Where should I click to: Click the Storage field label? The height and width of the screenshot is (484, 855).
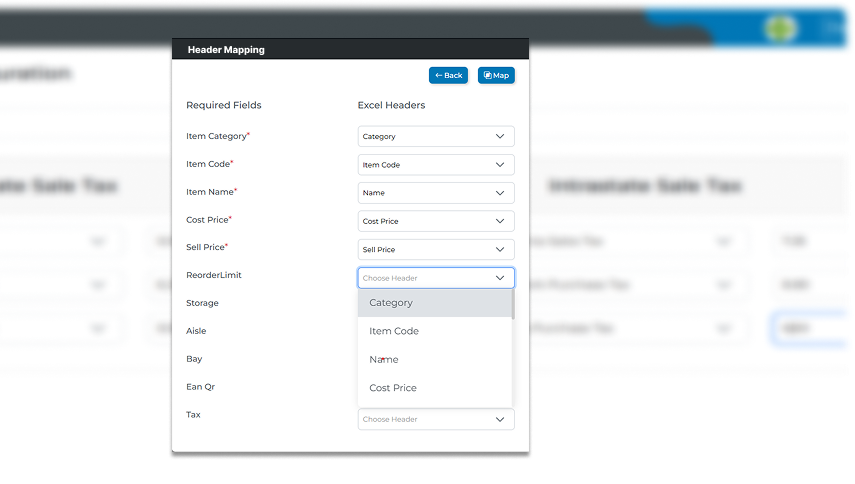(x=202, y=303)
